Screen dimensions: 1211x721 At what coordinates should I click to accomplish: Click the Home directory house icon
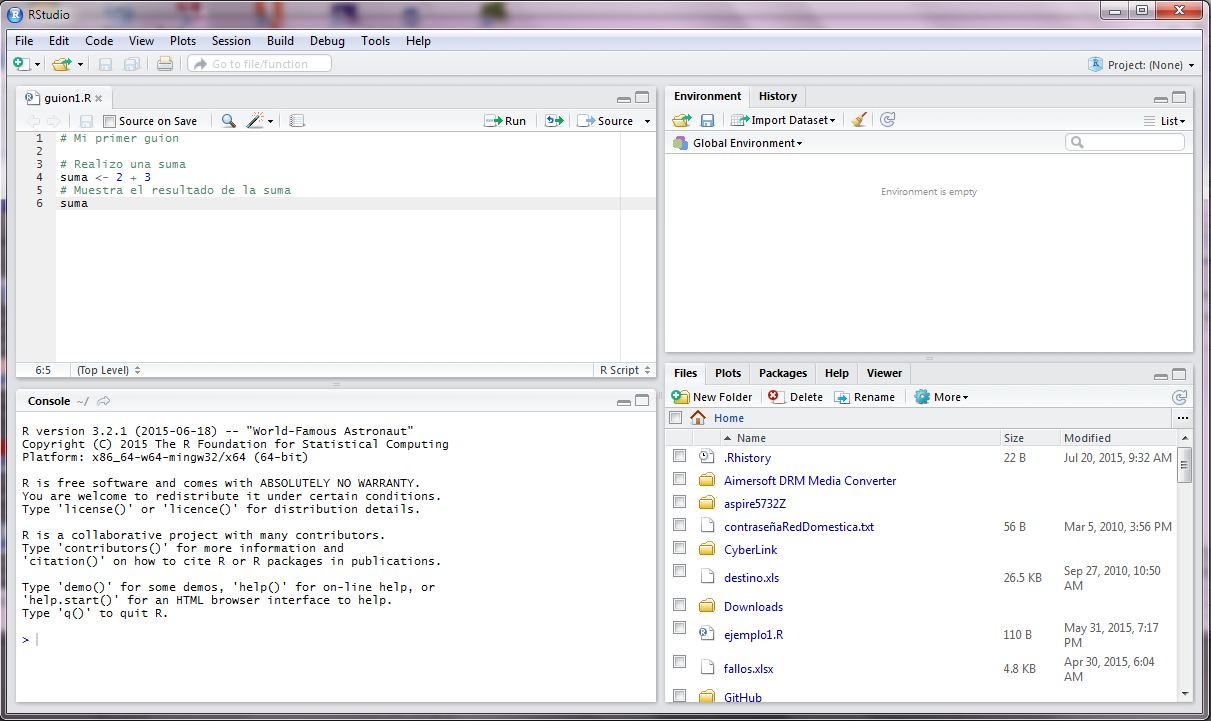tap(698, 418)
